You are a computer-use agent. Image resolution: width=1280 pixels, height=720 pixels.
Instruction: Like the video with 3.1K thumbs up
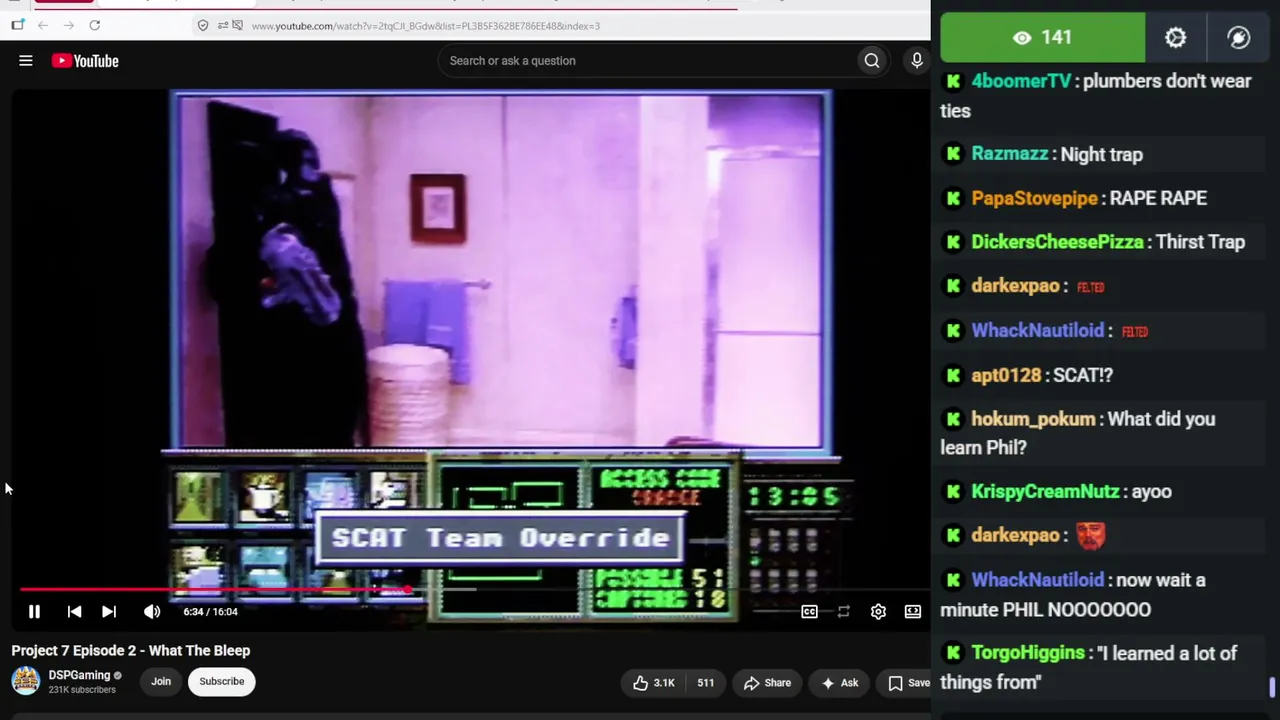(654, 683)
